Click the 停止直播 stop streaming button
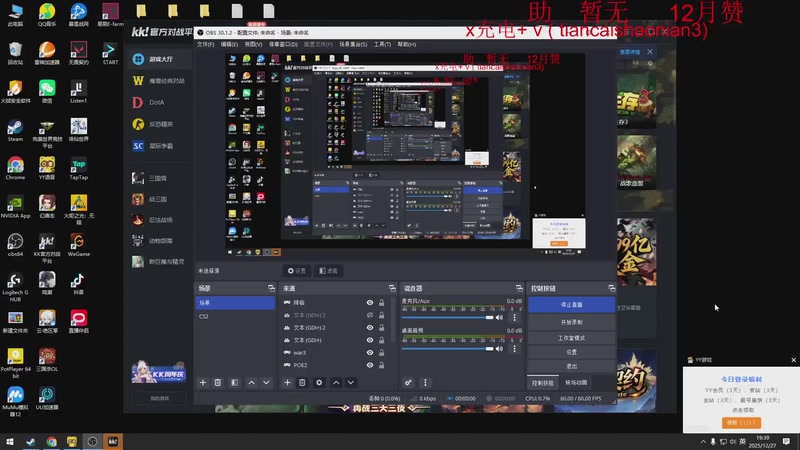The height and width of the screenshot is (450, 800). [x=571, y=305]
